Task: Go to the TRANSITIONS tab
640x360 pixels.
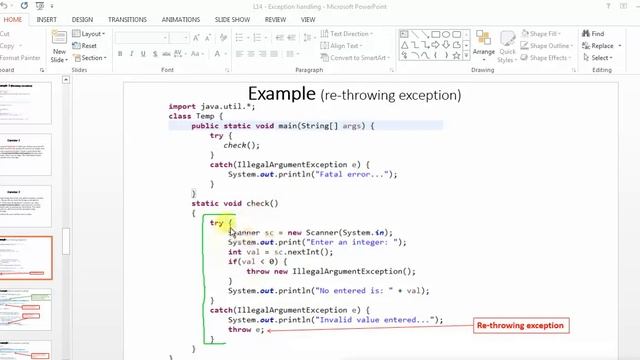Action: [127, 20]
